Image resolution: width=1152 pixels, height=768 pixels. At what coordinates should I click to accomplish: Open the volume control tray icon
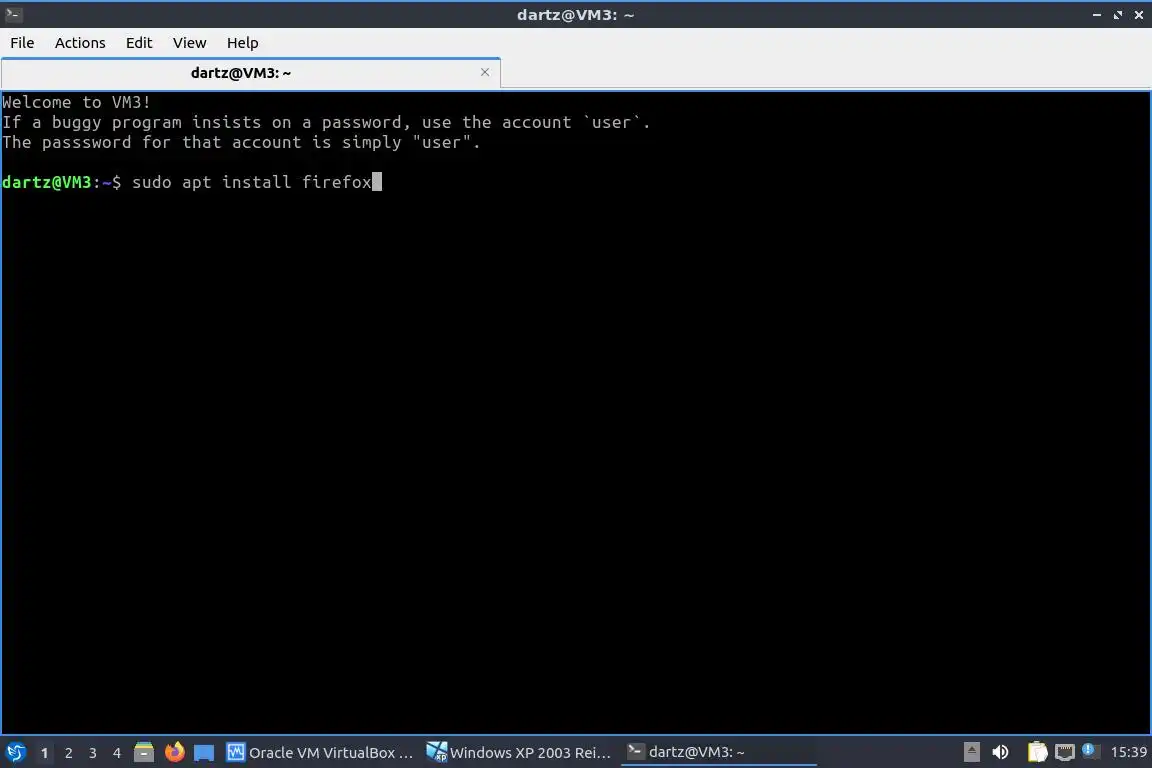pyautogui.click(x=1000, y=752)
